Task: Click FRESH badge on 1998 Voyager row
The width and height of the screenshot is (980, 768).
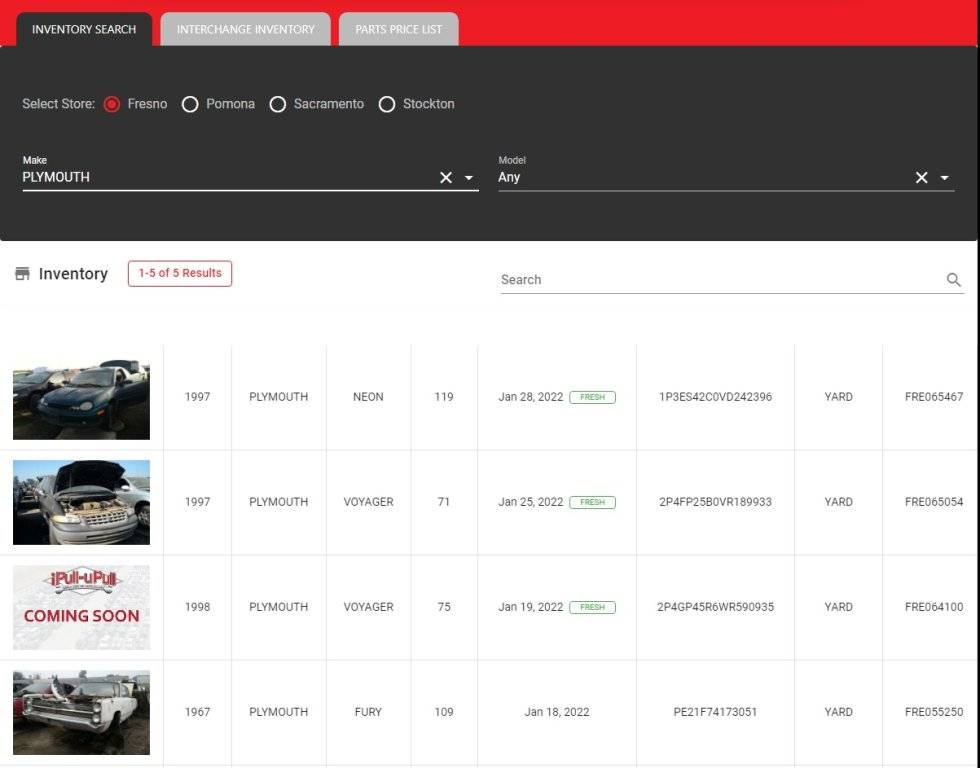Action: (592, 607)
